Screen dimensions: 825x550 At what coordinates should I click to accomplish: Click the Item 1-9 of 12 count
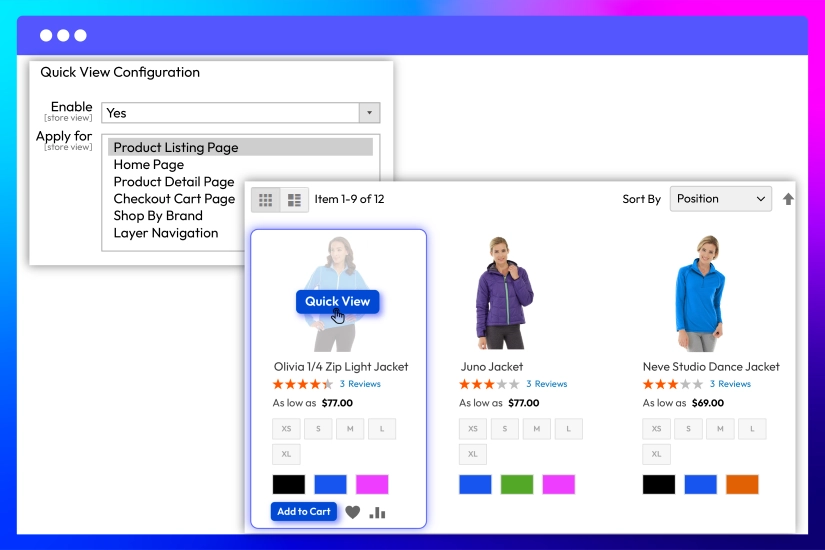pyautogui.click(x=349, y=199)
